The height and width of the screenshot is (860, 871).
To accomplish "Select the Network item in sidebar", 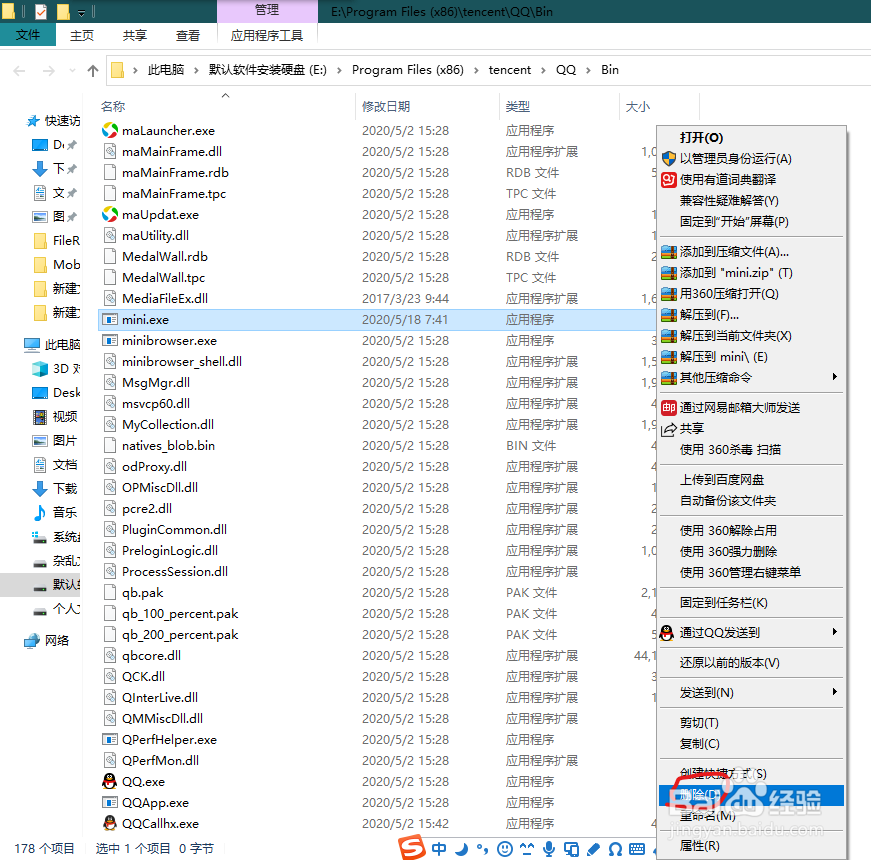I will [x=47, y=641].
